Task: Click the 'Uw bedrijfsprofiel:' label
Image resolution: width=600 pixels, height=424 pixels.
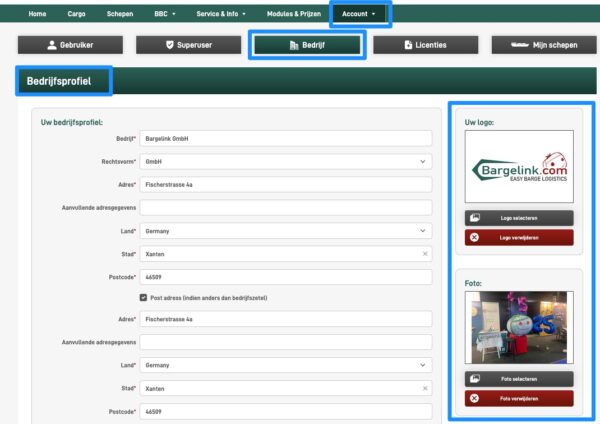Action: pos(72,122)
